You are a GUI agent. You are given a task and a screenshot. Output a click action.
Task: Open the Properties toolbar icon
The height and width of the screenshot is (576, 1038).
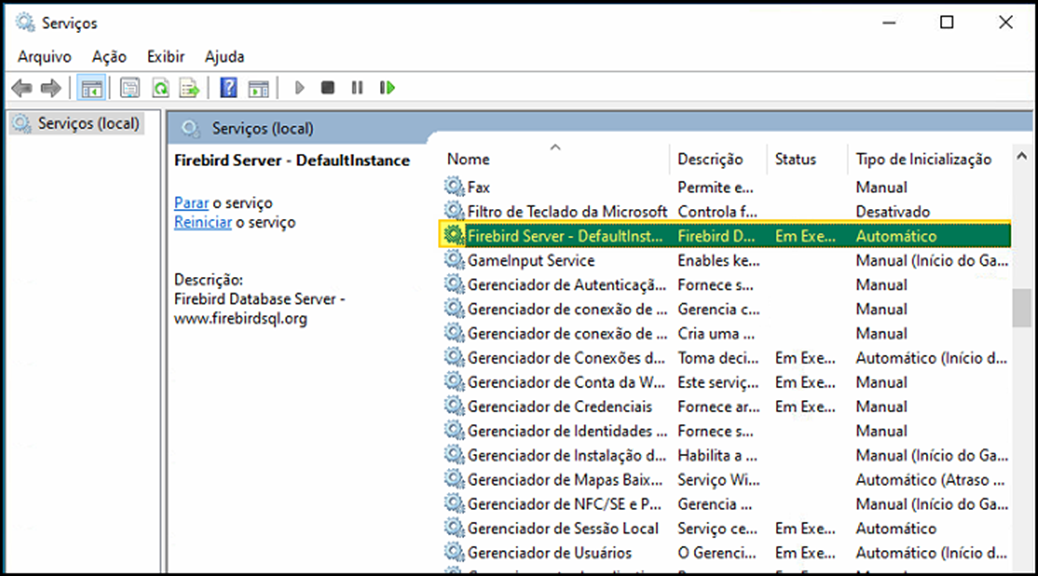130,87
